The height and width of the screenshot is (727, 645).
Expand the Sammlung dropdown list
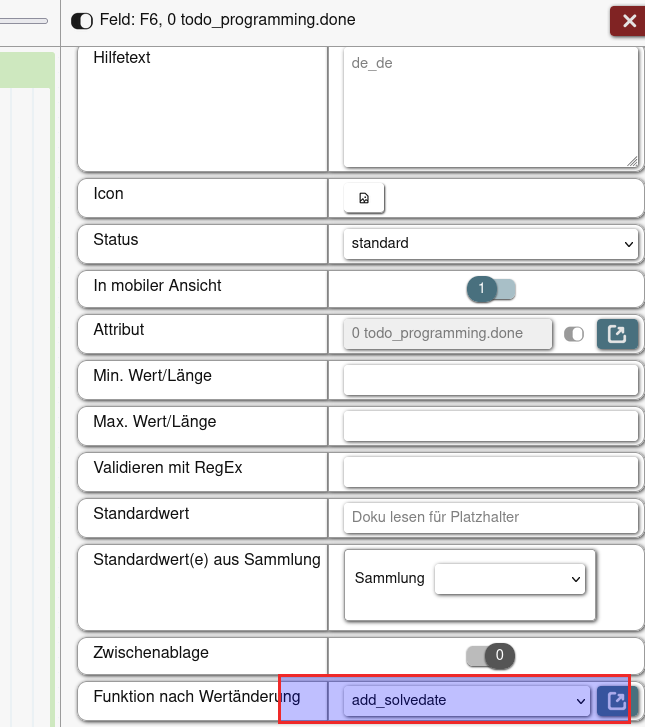point(510,578)
